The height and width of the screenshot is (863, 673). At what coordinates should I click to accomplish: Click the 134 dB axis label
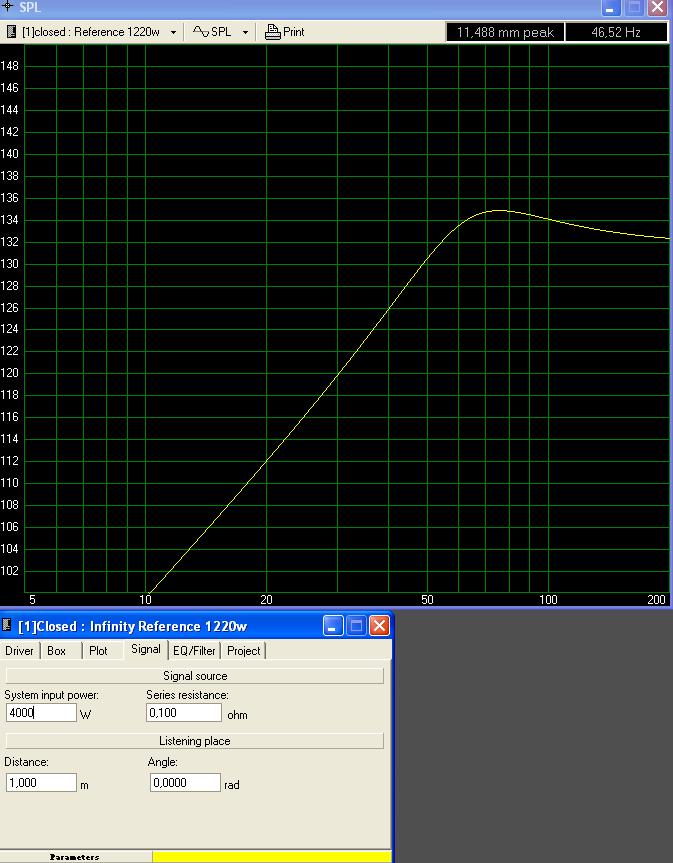pos(9,220)
